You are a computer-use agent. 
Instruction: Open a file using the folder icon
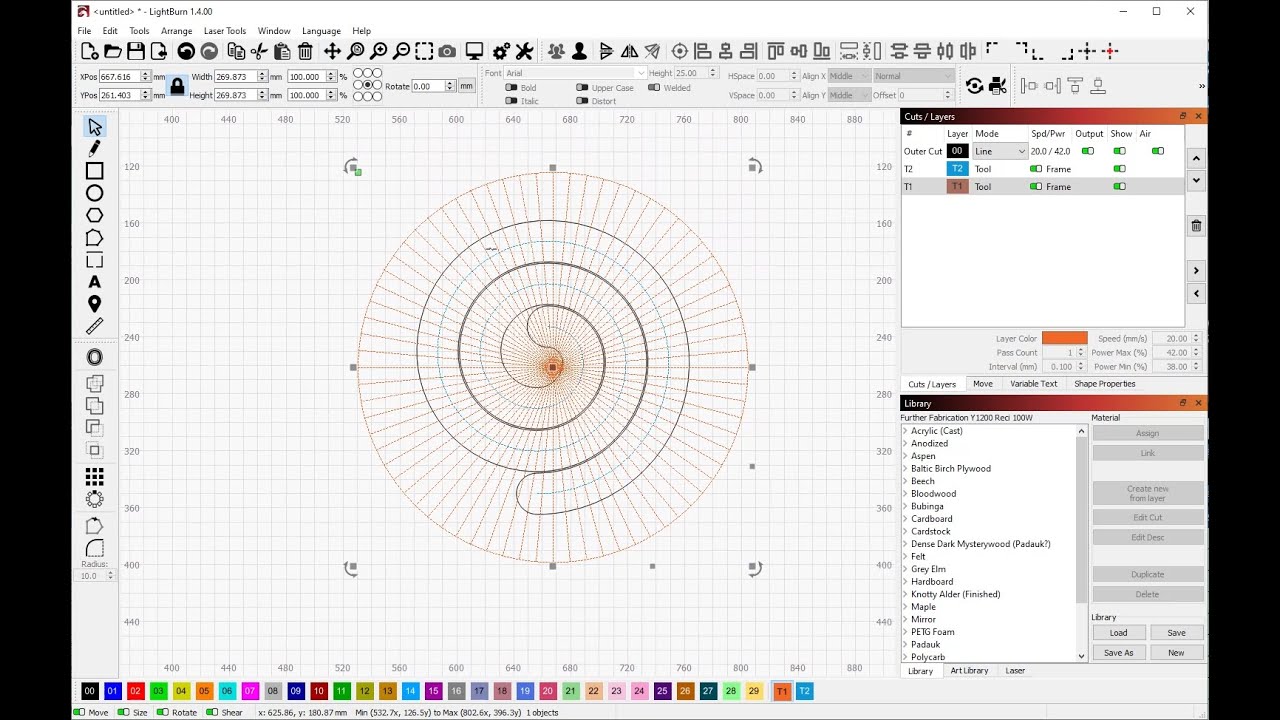(113, 51)
